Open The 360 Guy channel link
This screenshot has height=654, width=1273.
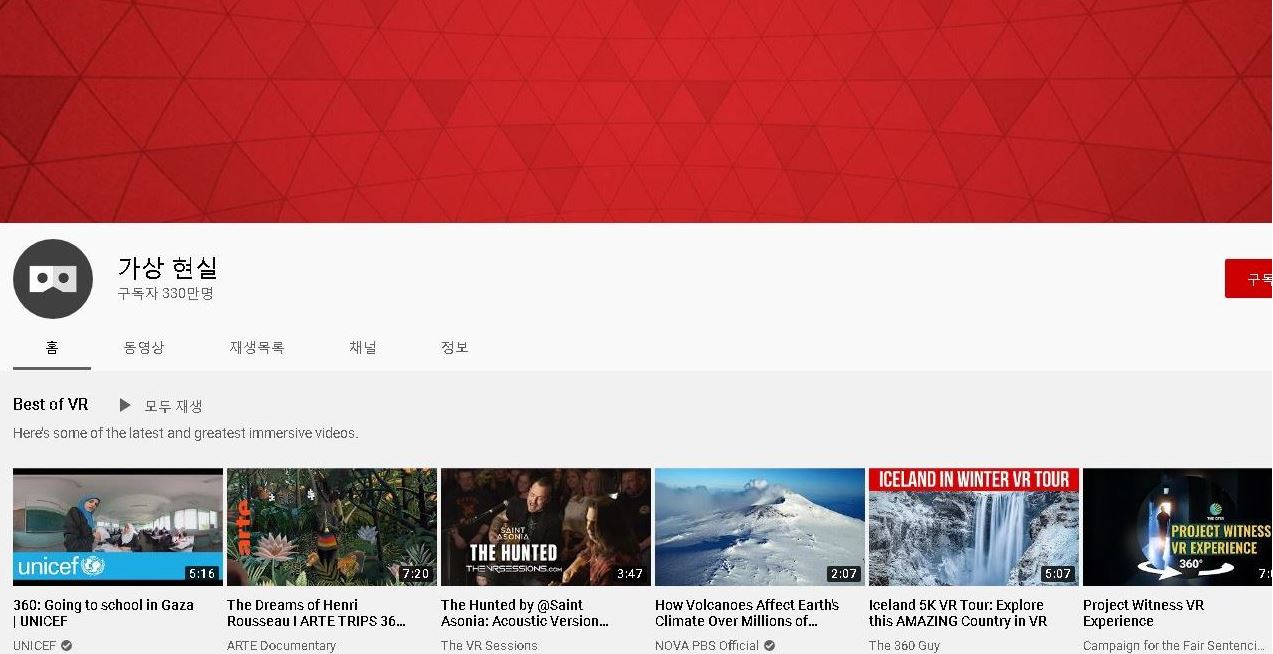point(904,646)
